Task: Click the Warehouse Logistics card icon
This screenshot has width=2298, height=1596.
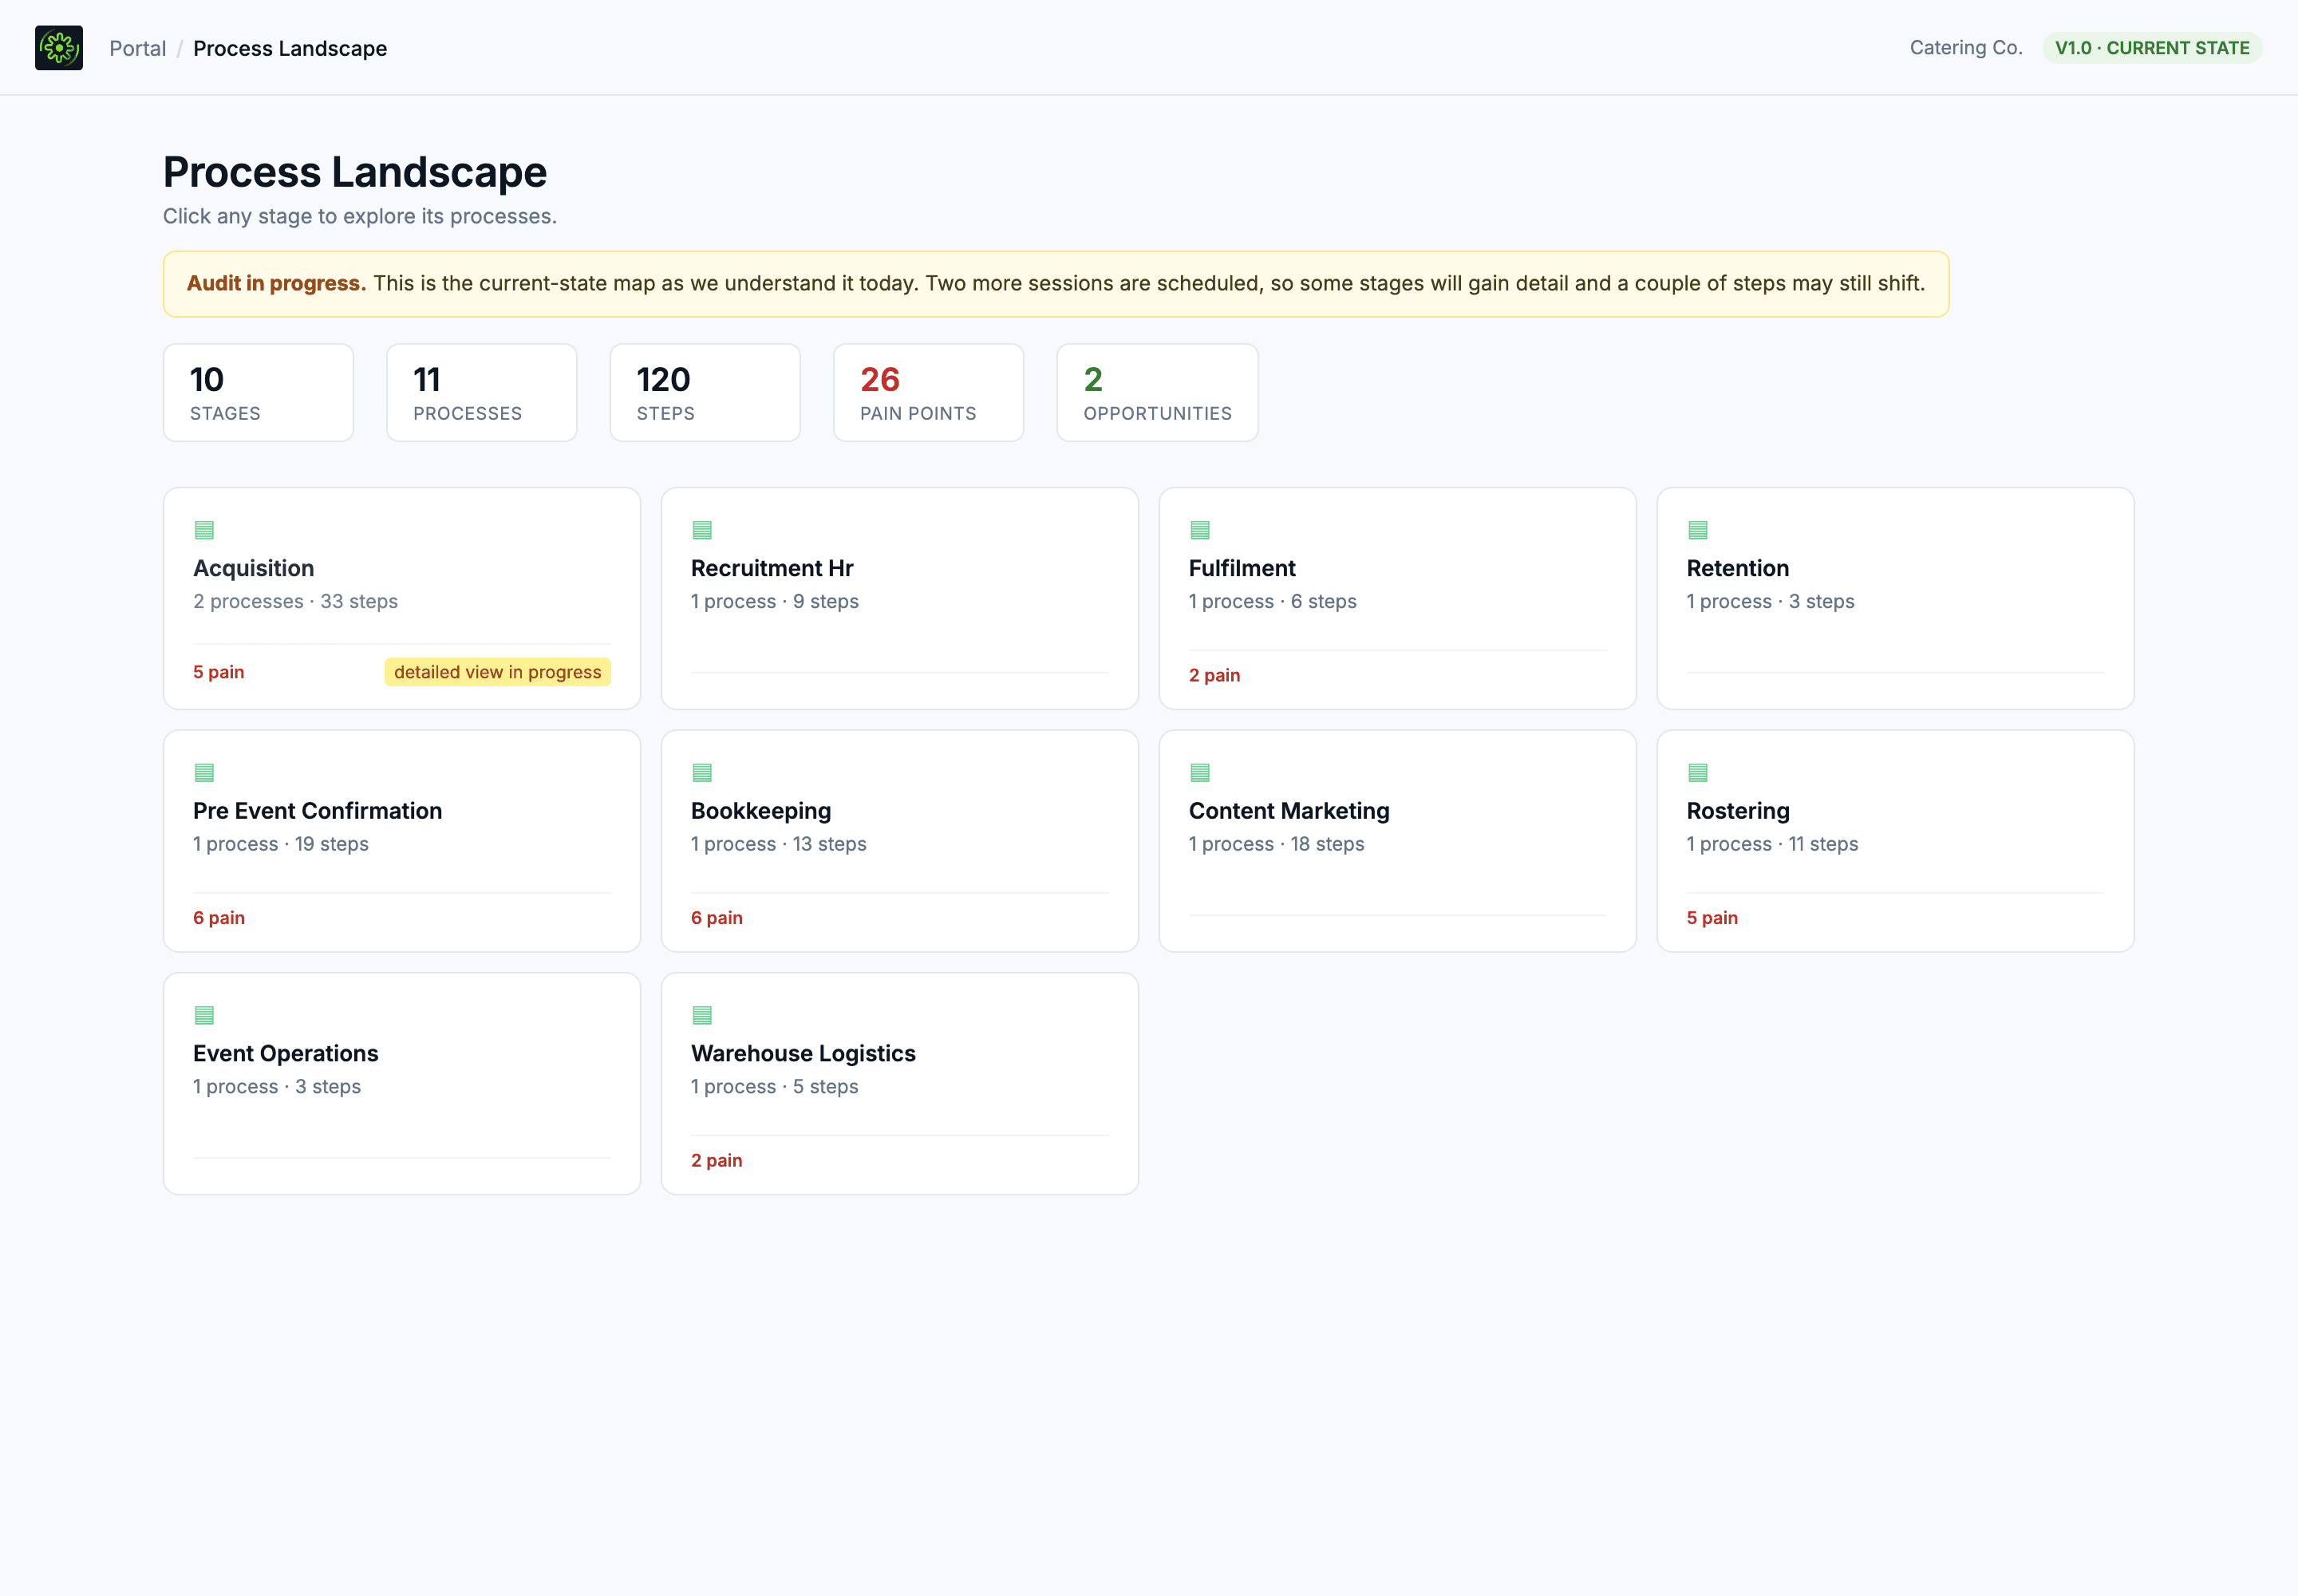Action: [x=702, y=1015]
